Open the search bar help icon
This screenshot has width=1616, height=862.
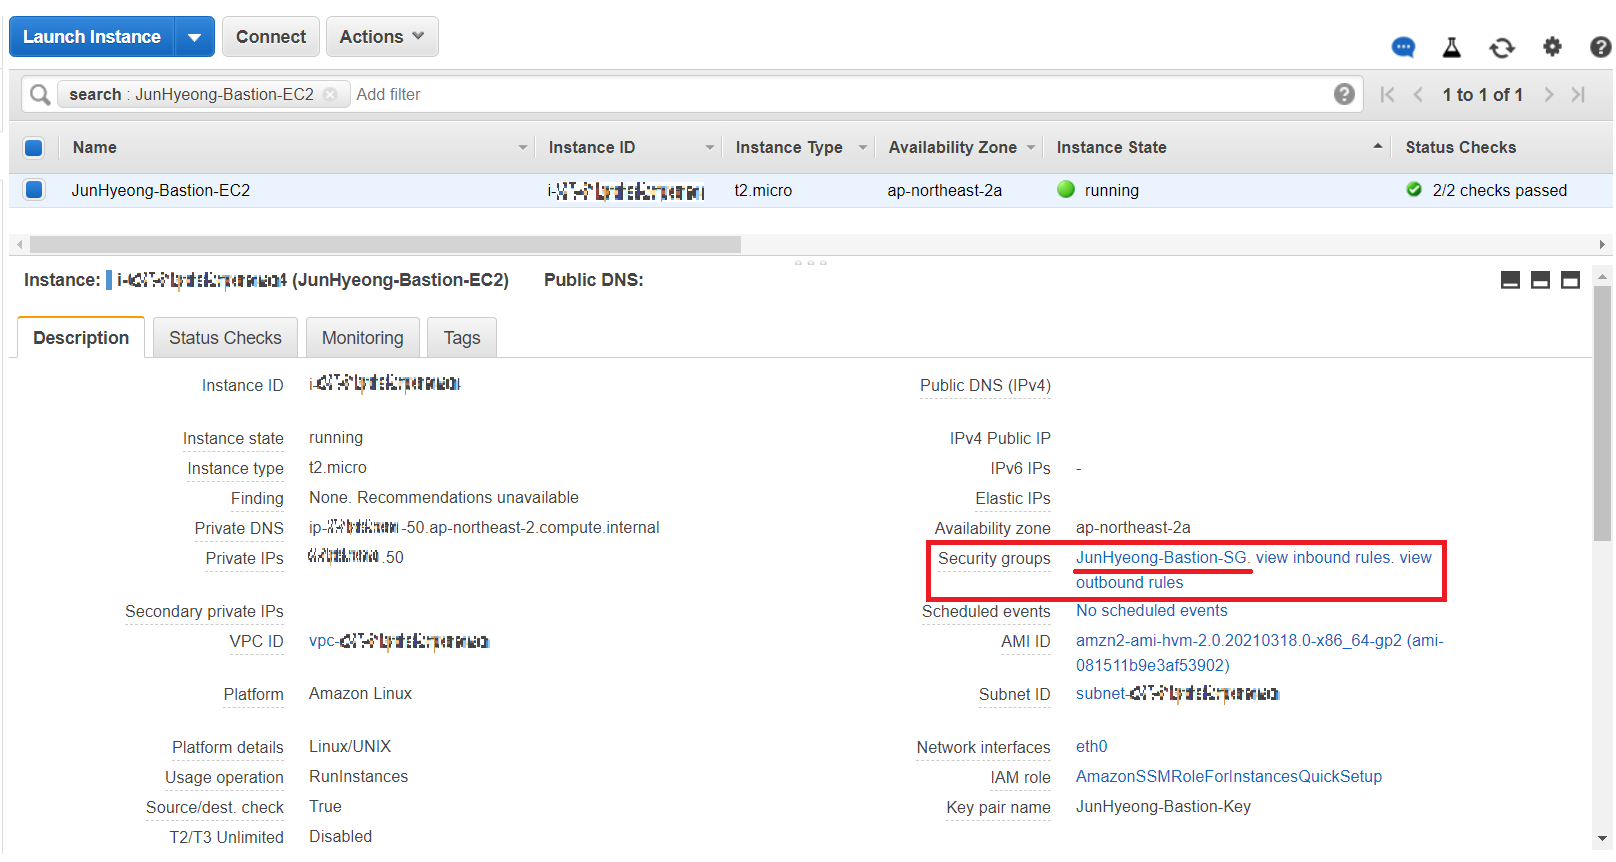[1344, 94]
